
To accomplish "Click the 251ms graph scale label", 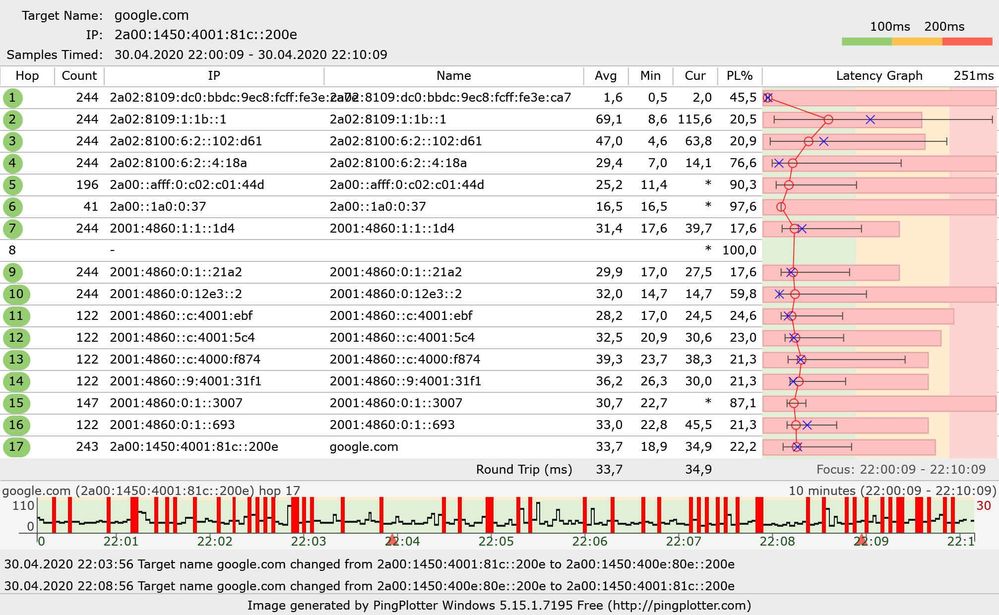I will click(x=974, y=76).
